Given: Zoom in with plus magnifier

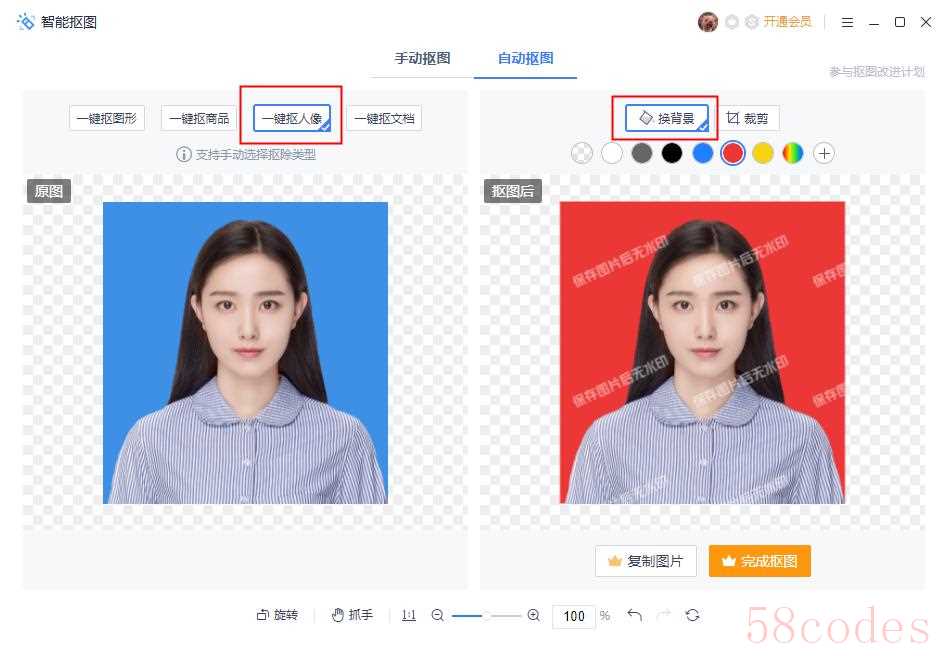Looking at the screenshot, I should coord(533,615).
